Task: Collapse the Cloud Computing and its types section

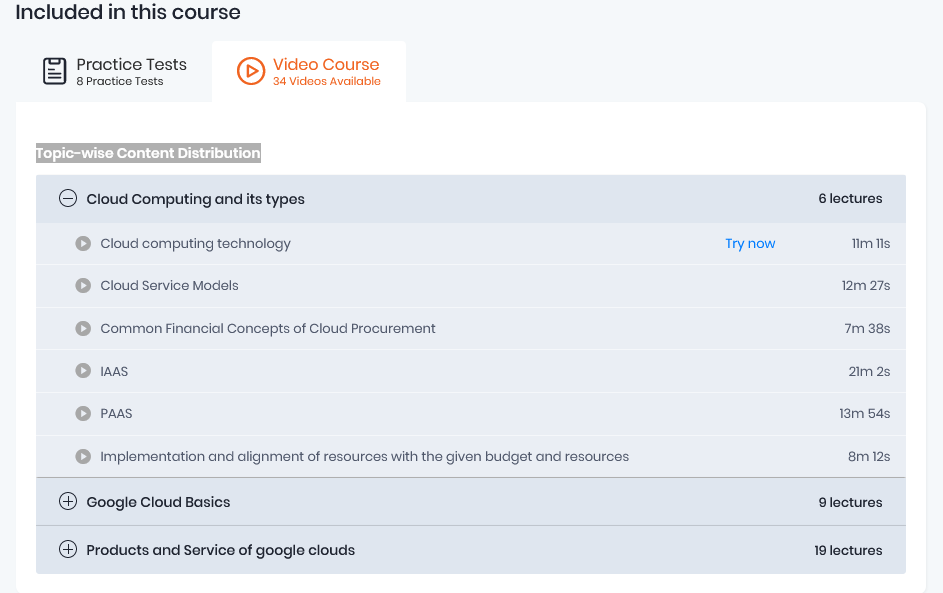Action: [68, 199]
